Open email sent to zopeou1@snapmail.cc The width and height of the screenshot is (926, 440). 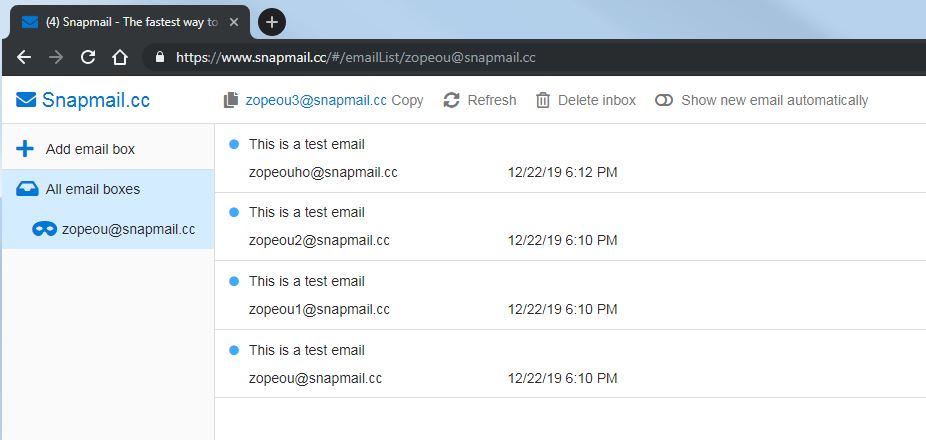[x=570, y=295]
